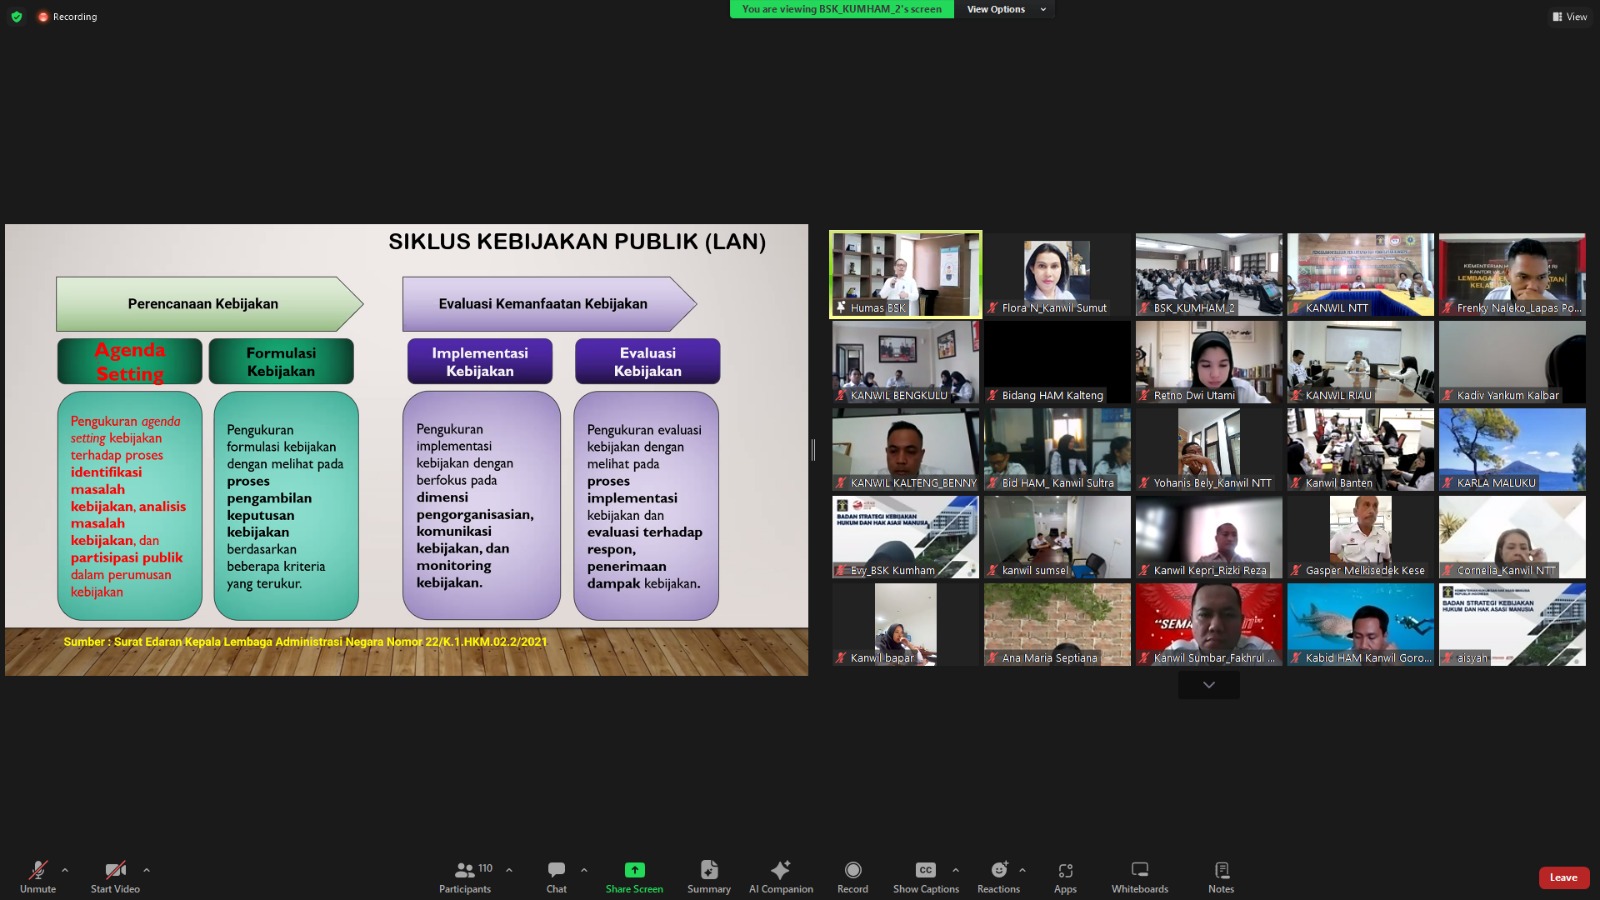The height and width of the screenshot is (900, 1600).
Task: Open the Notes icon
Action: (1221, 870)
